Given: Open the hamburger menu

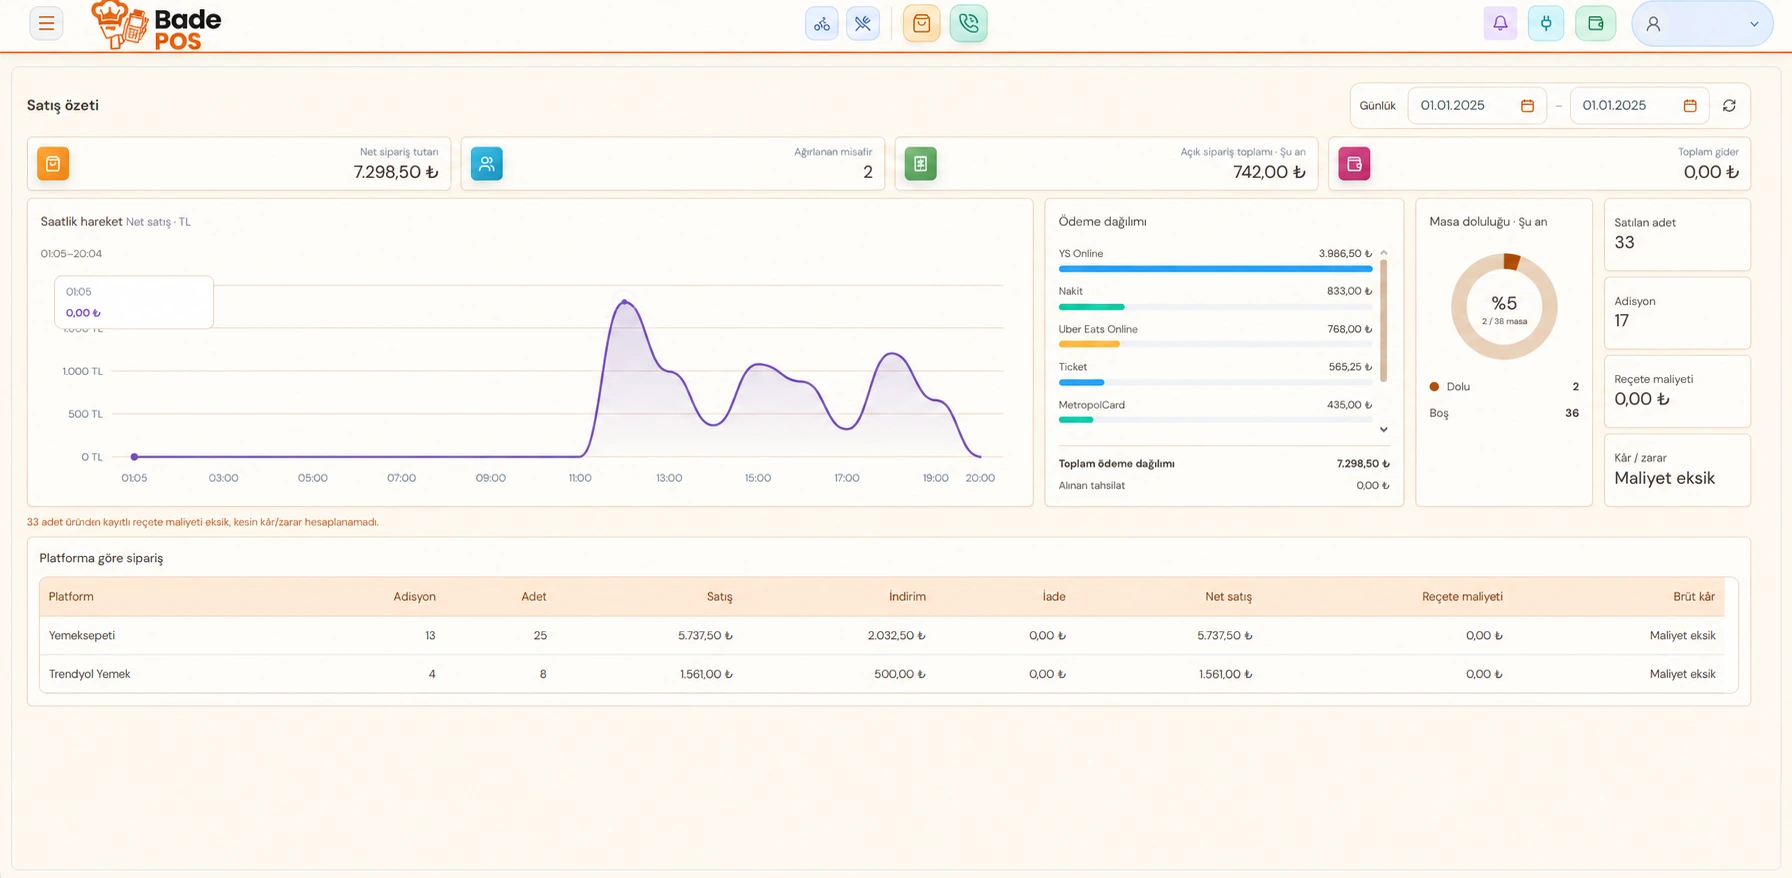Looking at the screenshot, I should (46, 23).
